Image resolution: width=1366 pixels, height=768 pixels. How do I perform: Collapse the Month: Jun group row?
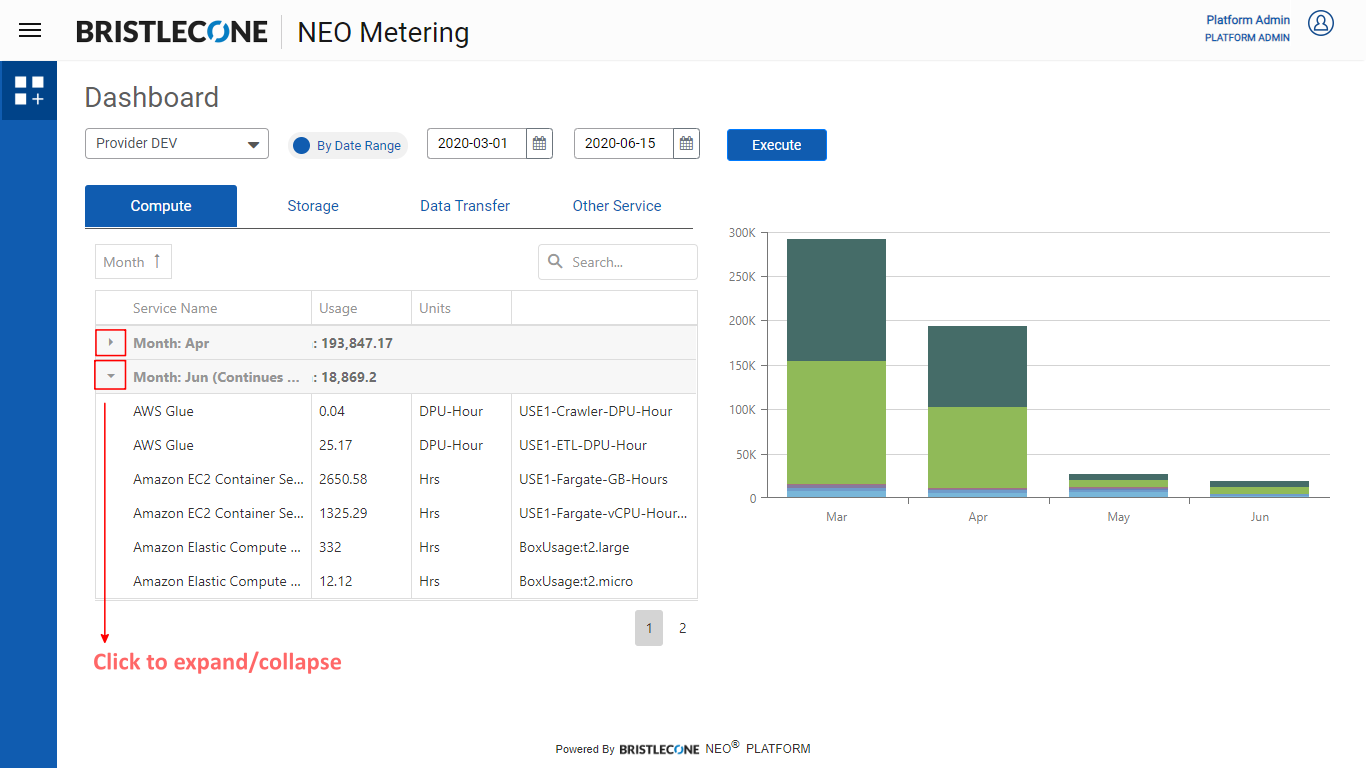tap(110, 377)
